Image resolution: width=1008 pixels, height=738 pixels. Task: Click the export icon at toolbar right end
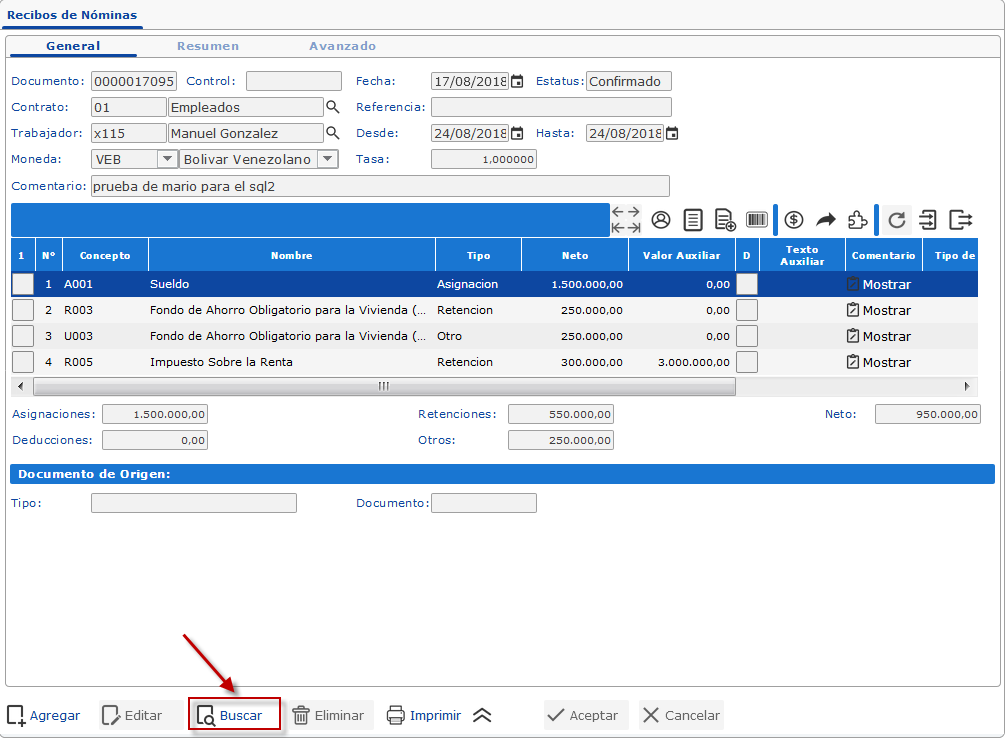[x=963, y=219]
